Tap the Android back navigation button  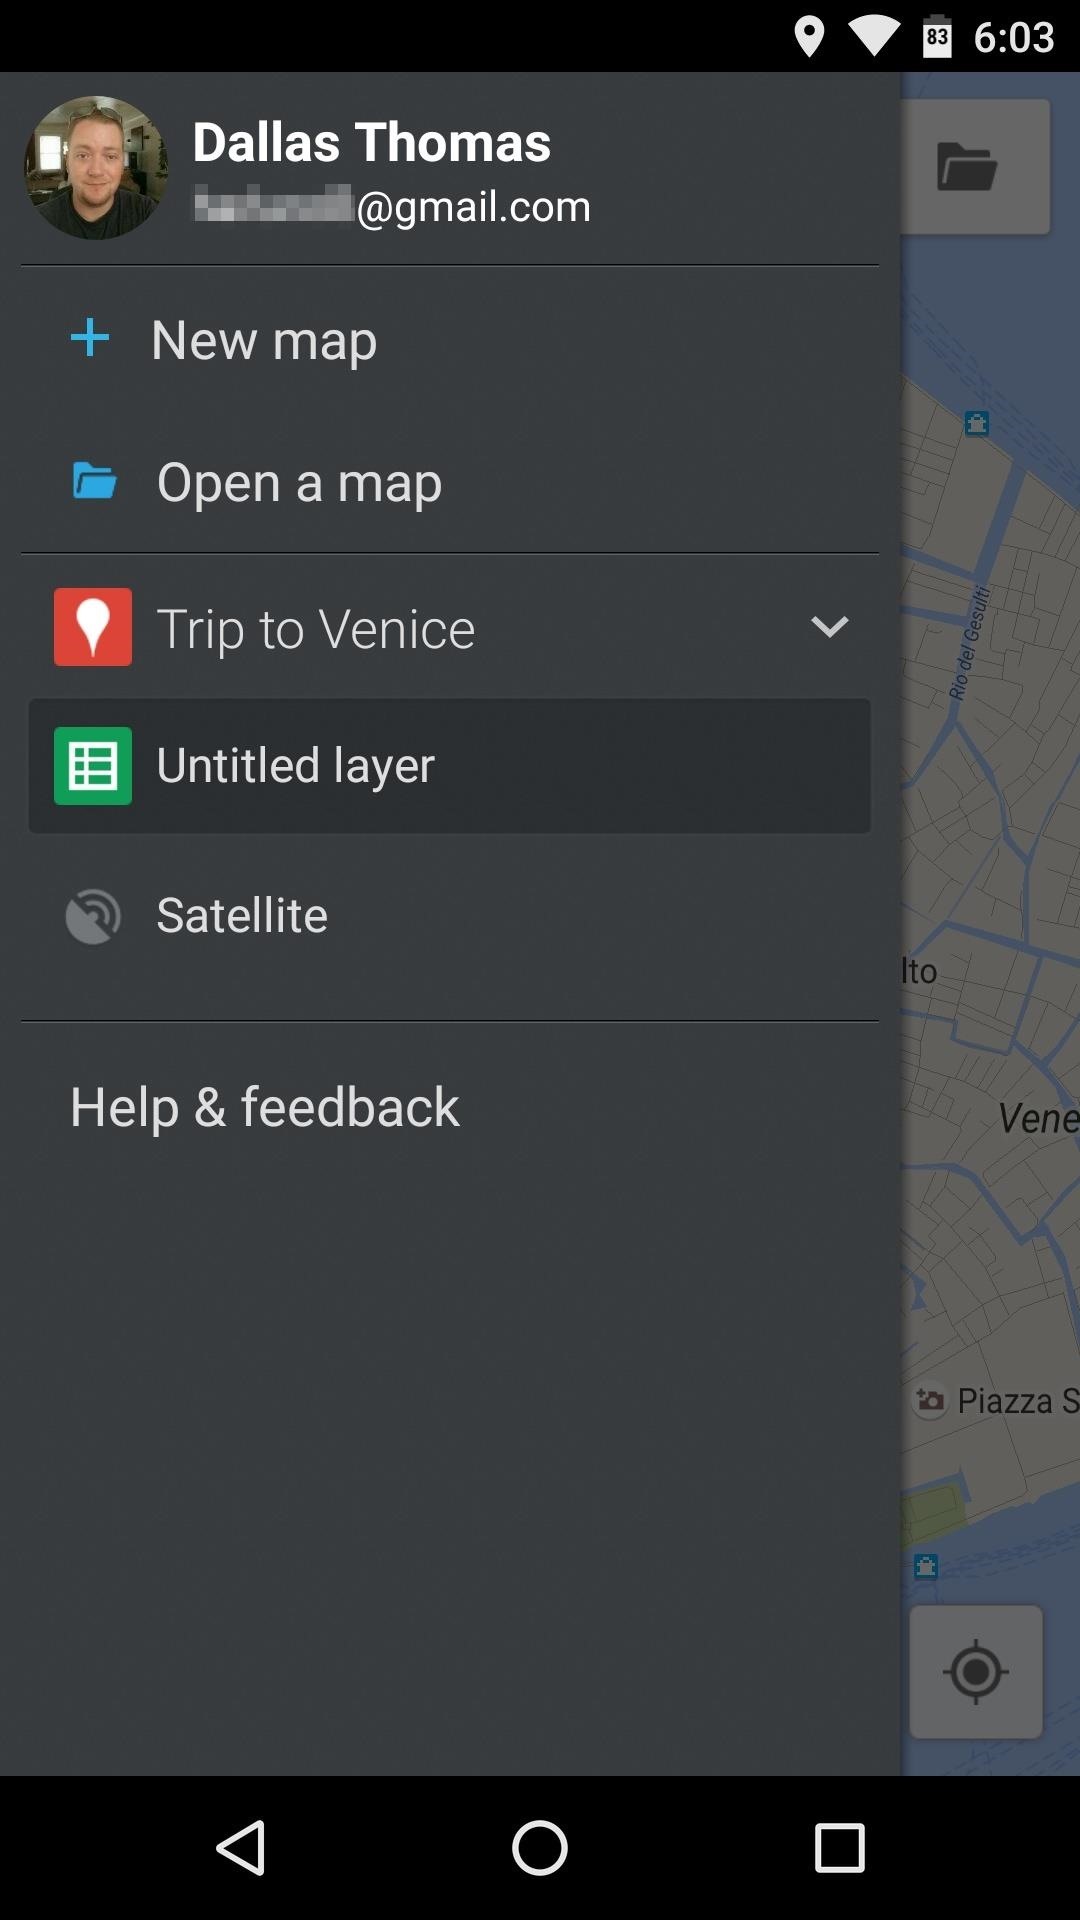pos(241,1847)
